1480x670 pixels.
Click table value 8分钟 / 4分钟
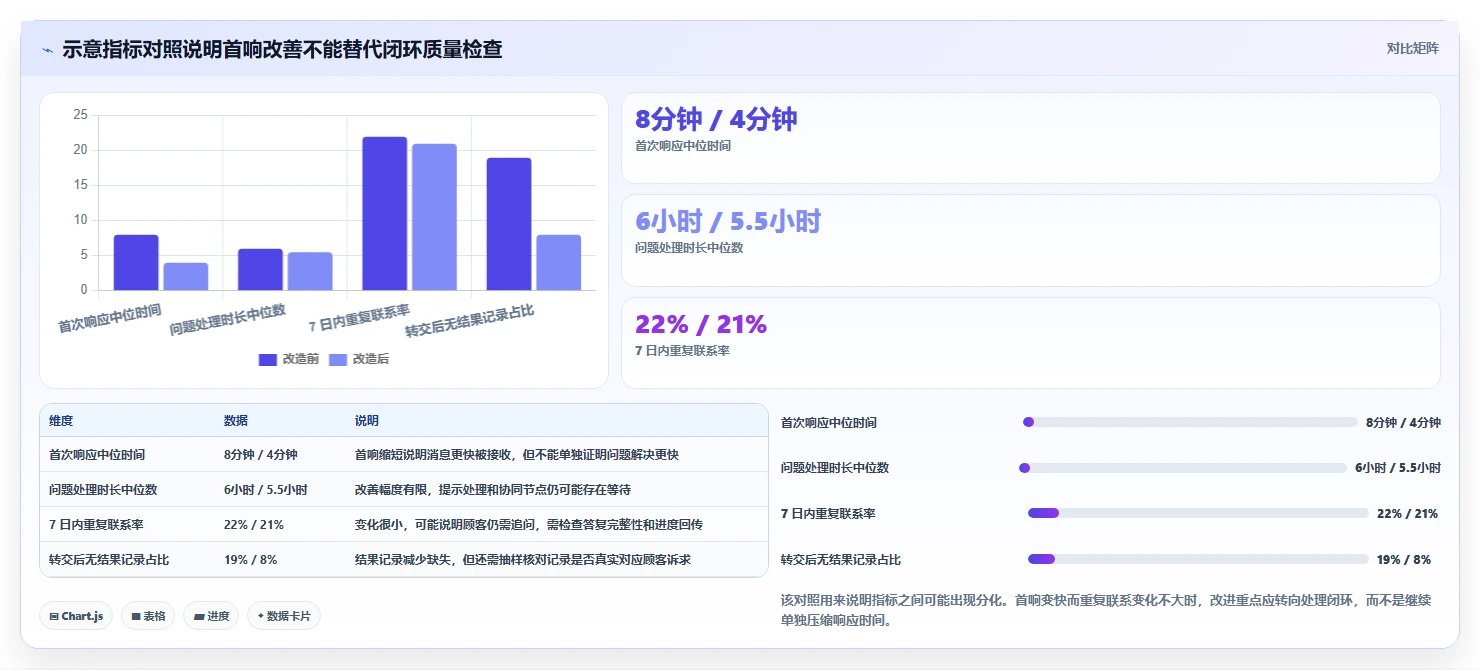tap(261, 455)
